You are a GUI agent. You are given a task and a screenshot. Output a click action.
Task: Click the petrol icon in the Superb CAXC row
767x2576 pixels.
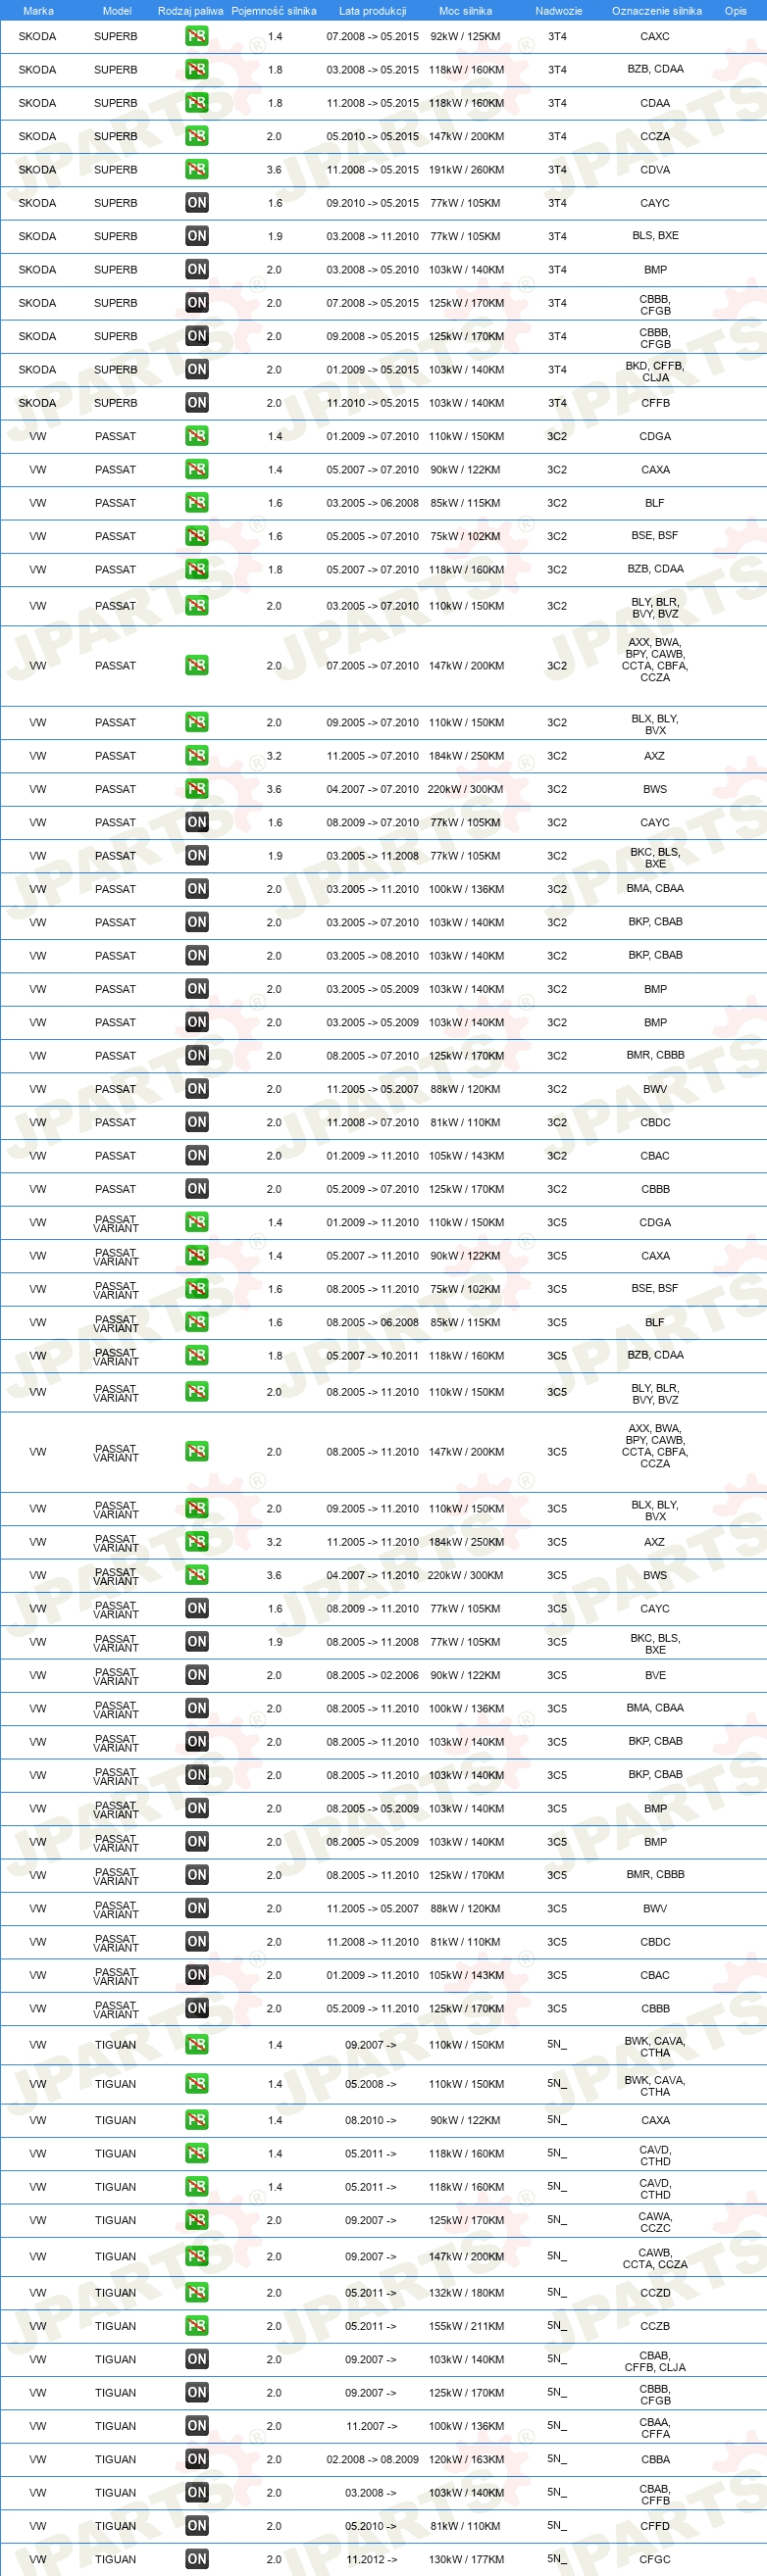[197, 36]
